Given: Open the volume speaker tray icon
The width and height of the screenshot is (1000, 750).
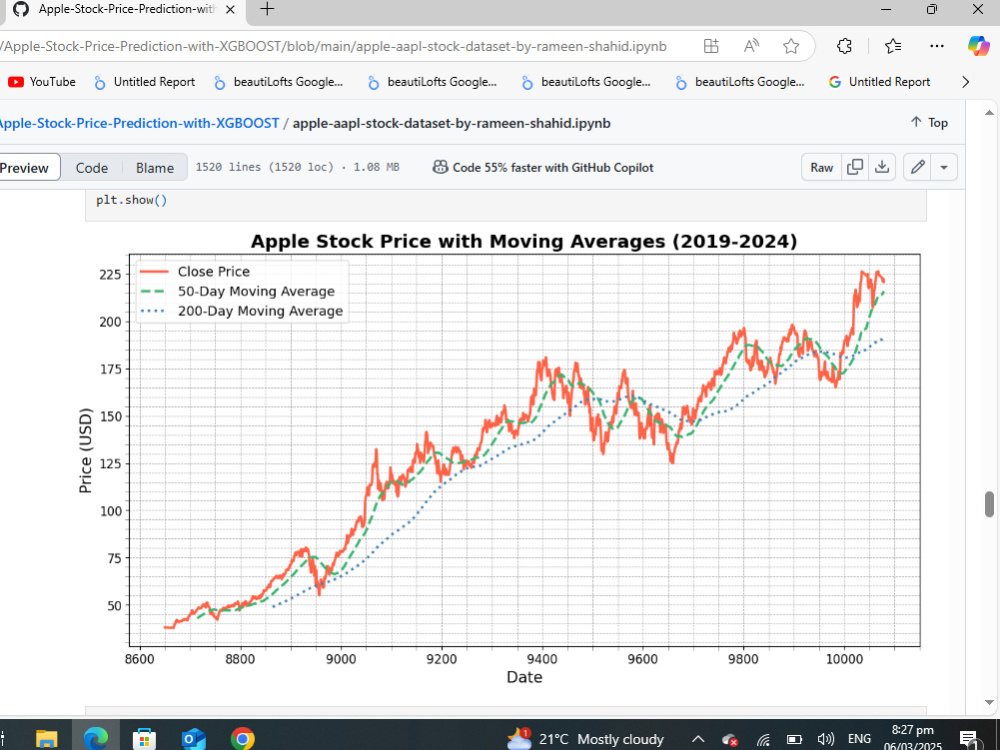Looking at the screenshot, I should click(x=826, y=739).
